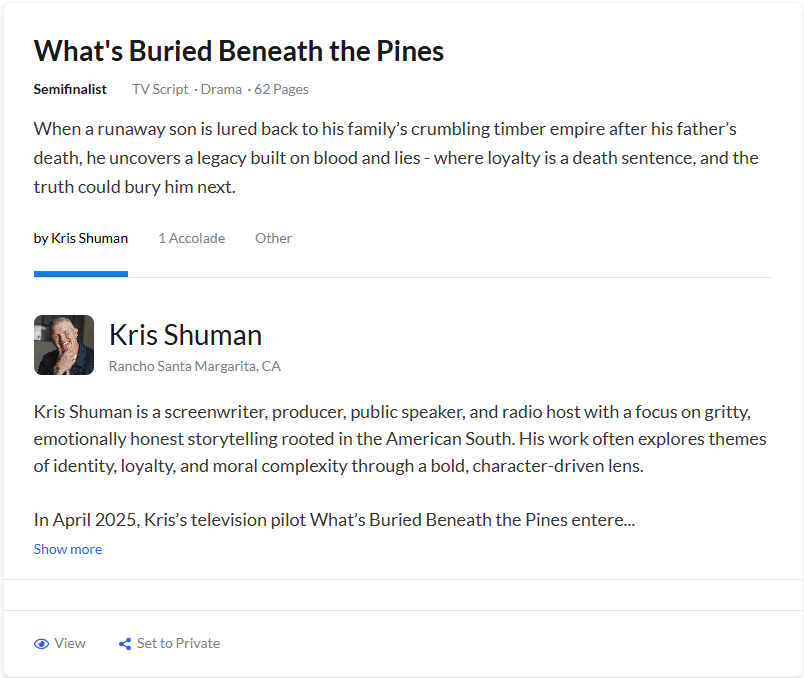Open the Other tab
The height and width of the screenshot is (678, 804).
(x=273, y=238)
